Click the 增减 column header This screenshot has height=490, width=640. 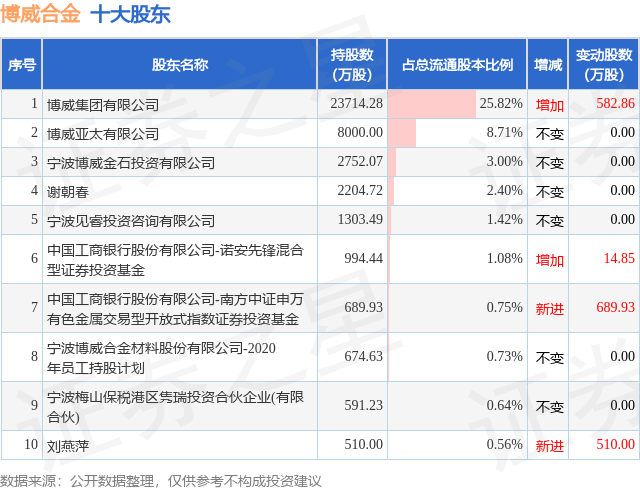pos(548,65)
